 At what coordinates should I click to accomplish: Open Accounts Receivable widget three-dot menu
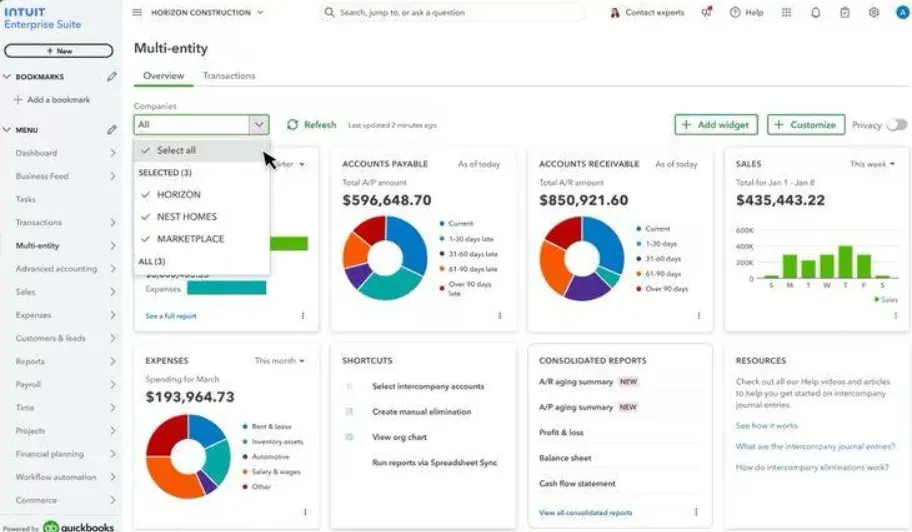point(699,315)
